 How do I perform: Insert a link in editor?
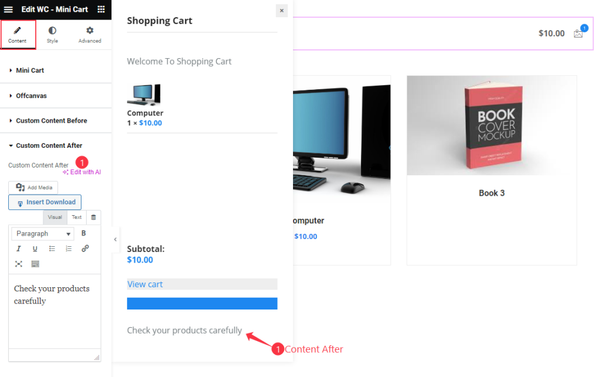(85, 249)
